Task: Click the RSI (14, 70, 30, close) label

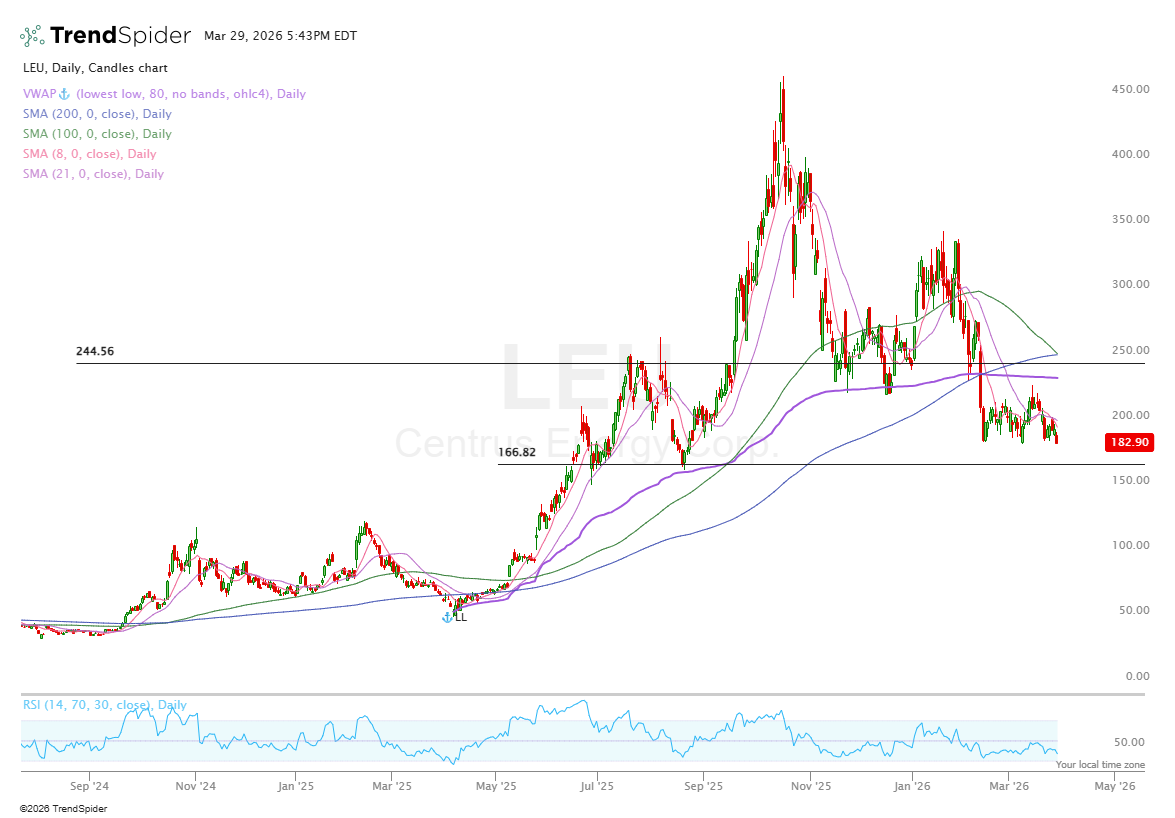Action: tap(105, 705)
